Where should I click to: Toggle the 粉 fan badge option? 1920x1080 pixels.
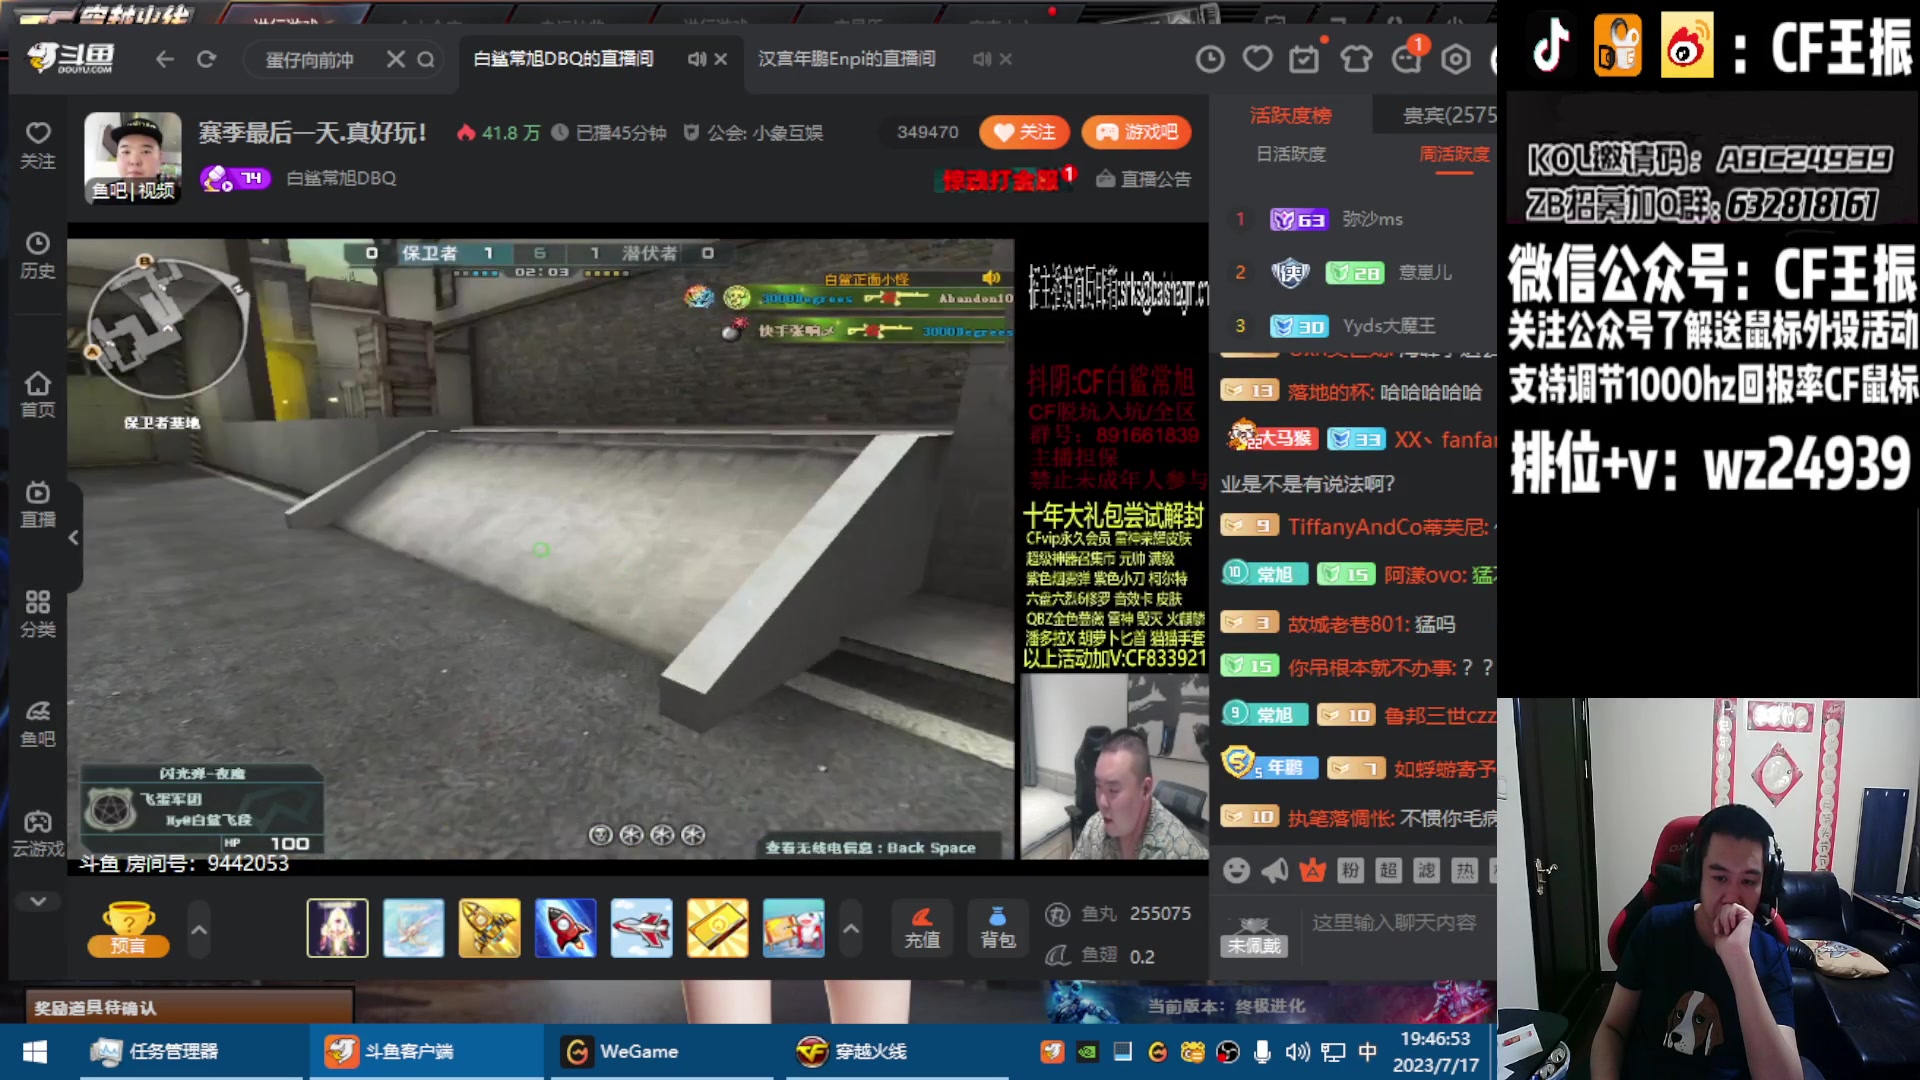[1350, 870]
